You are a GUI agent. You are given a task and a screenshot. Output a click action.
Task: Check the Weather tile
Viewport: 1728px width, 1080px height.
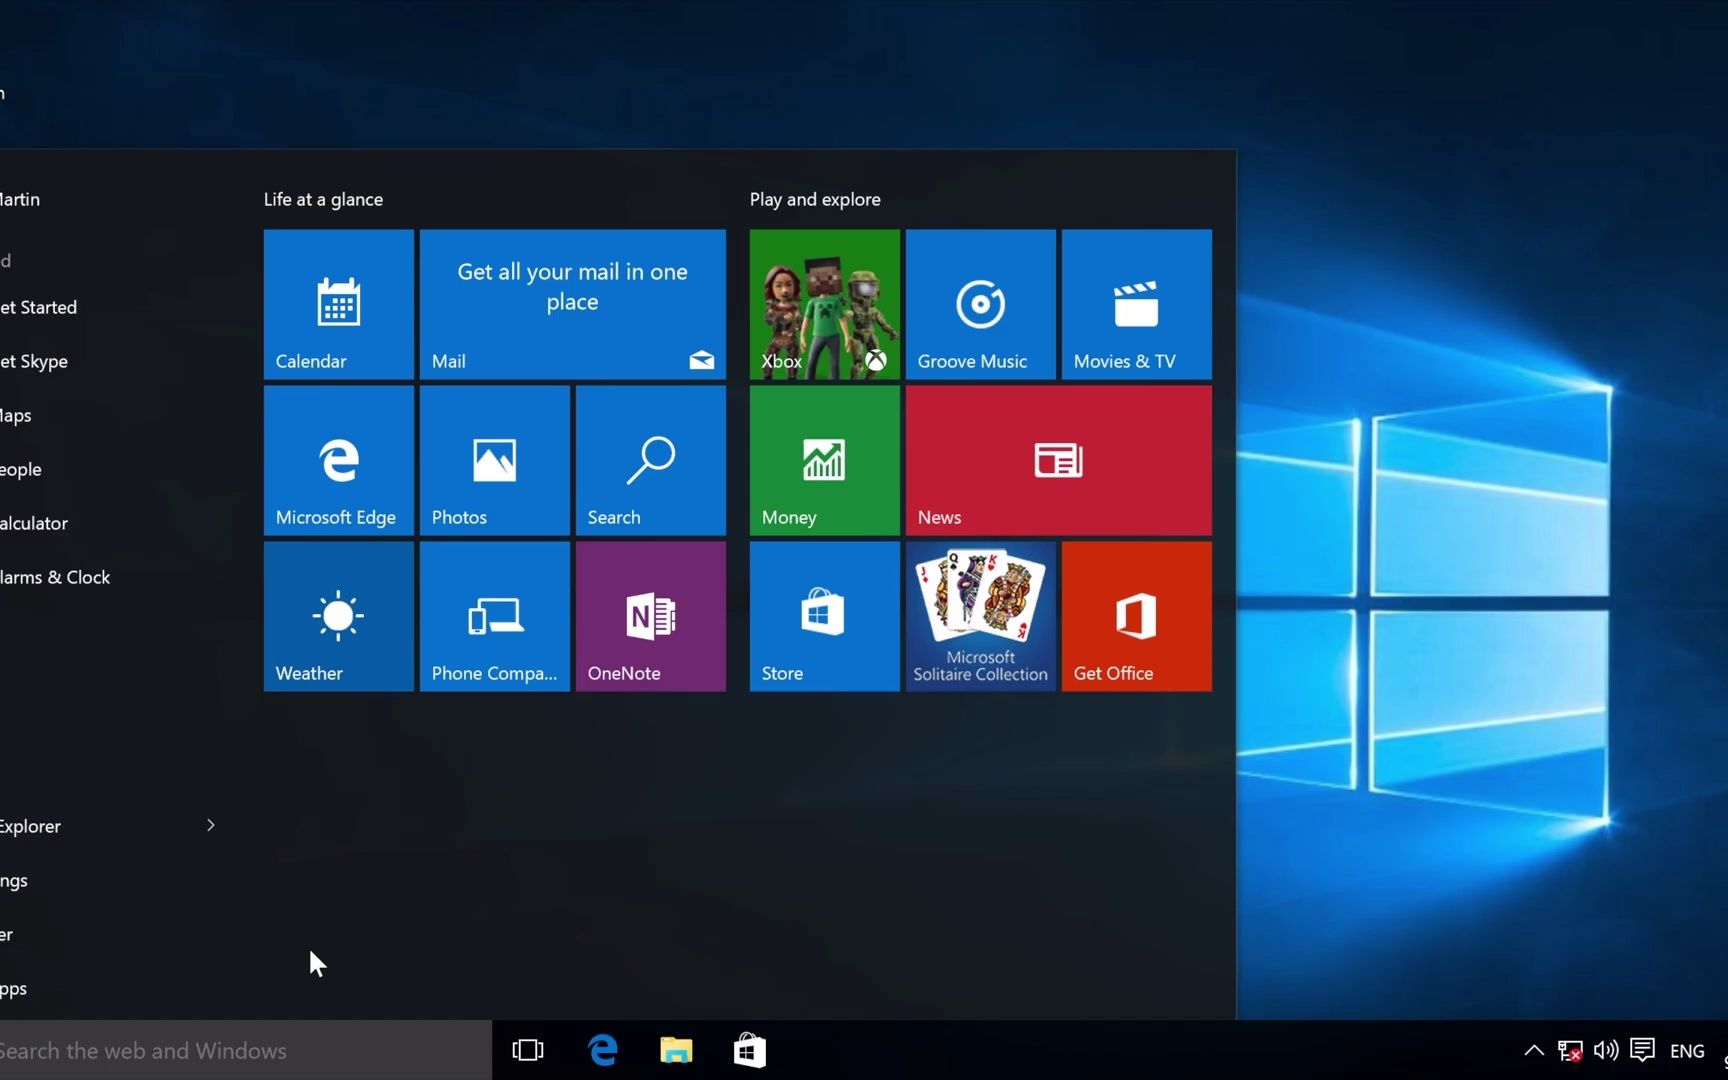(x=337, y=616)
